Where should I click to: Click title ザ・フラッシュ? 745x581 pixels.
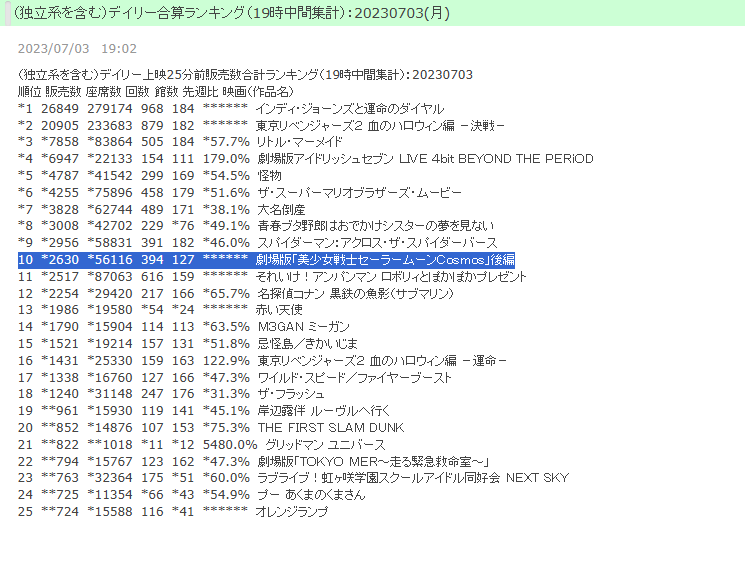coord(291,394)
